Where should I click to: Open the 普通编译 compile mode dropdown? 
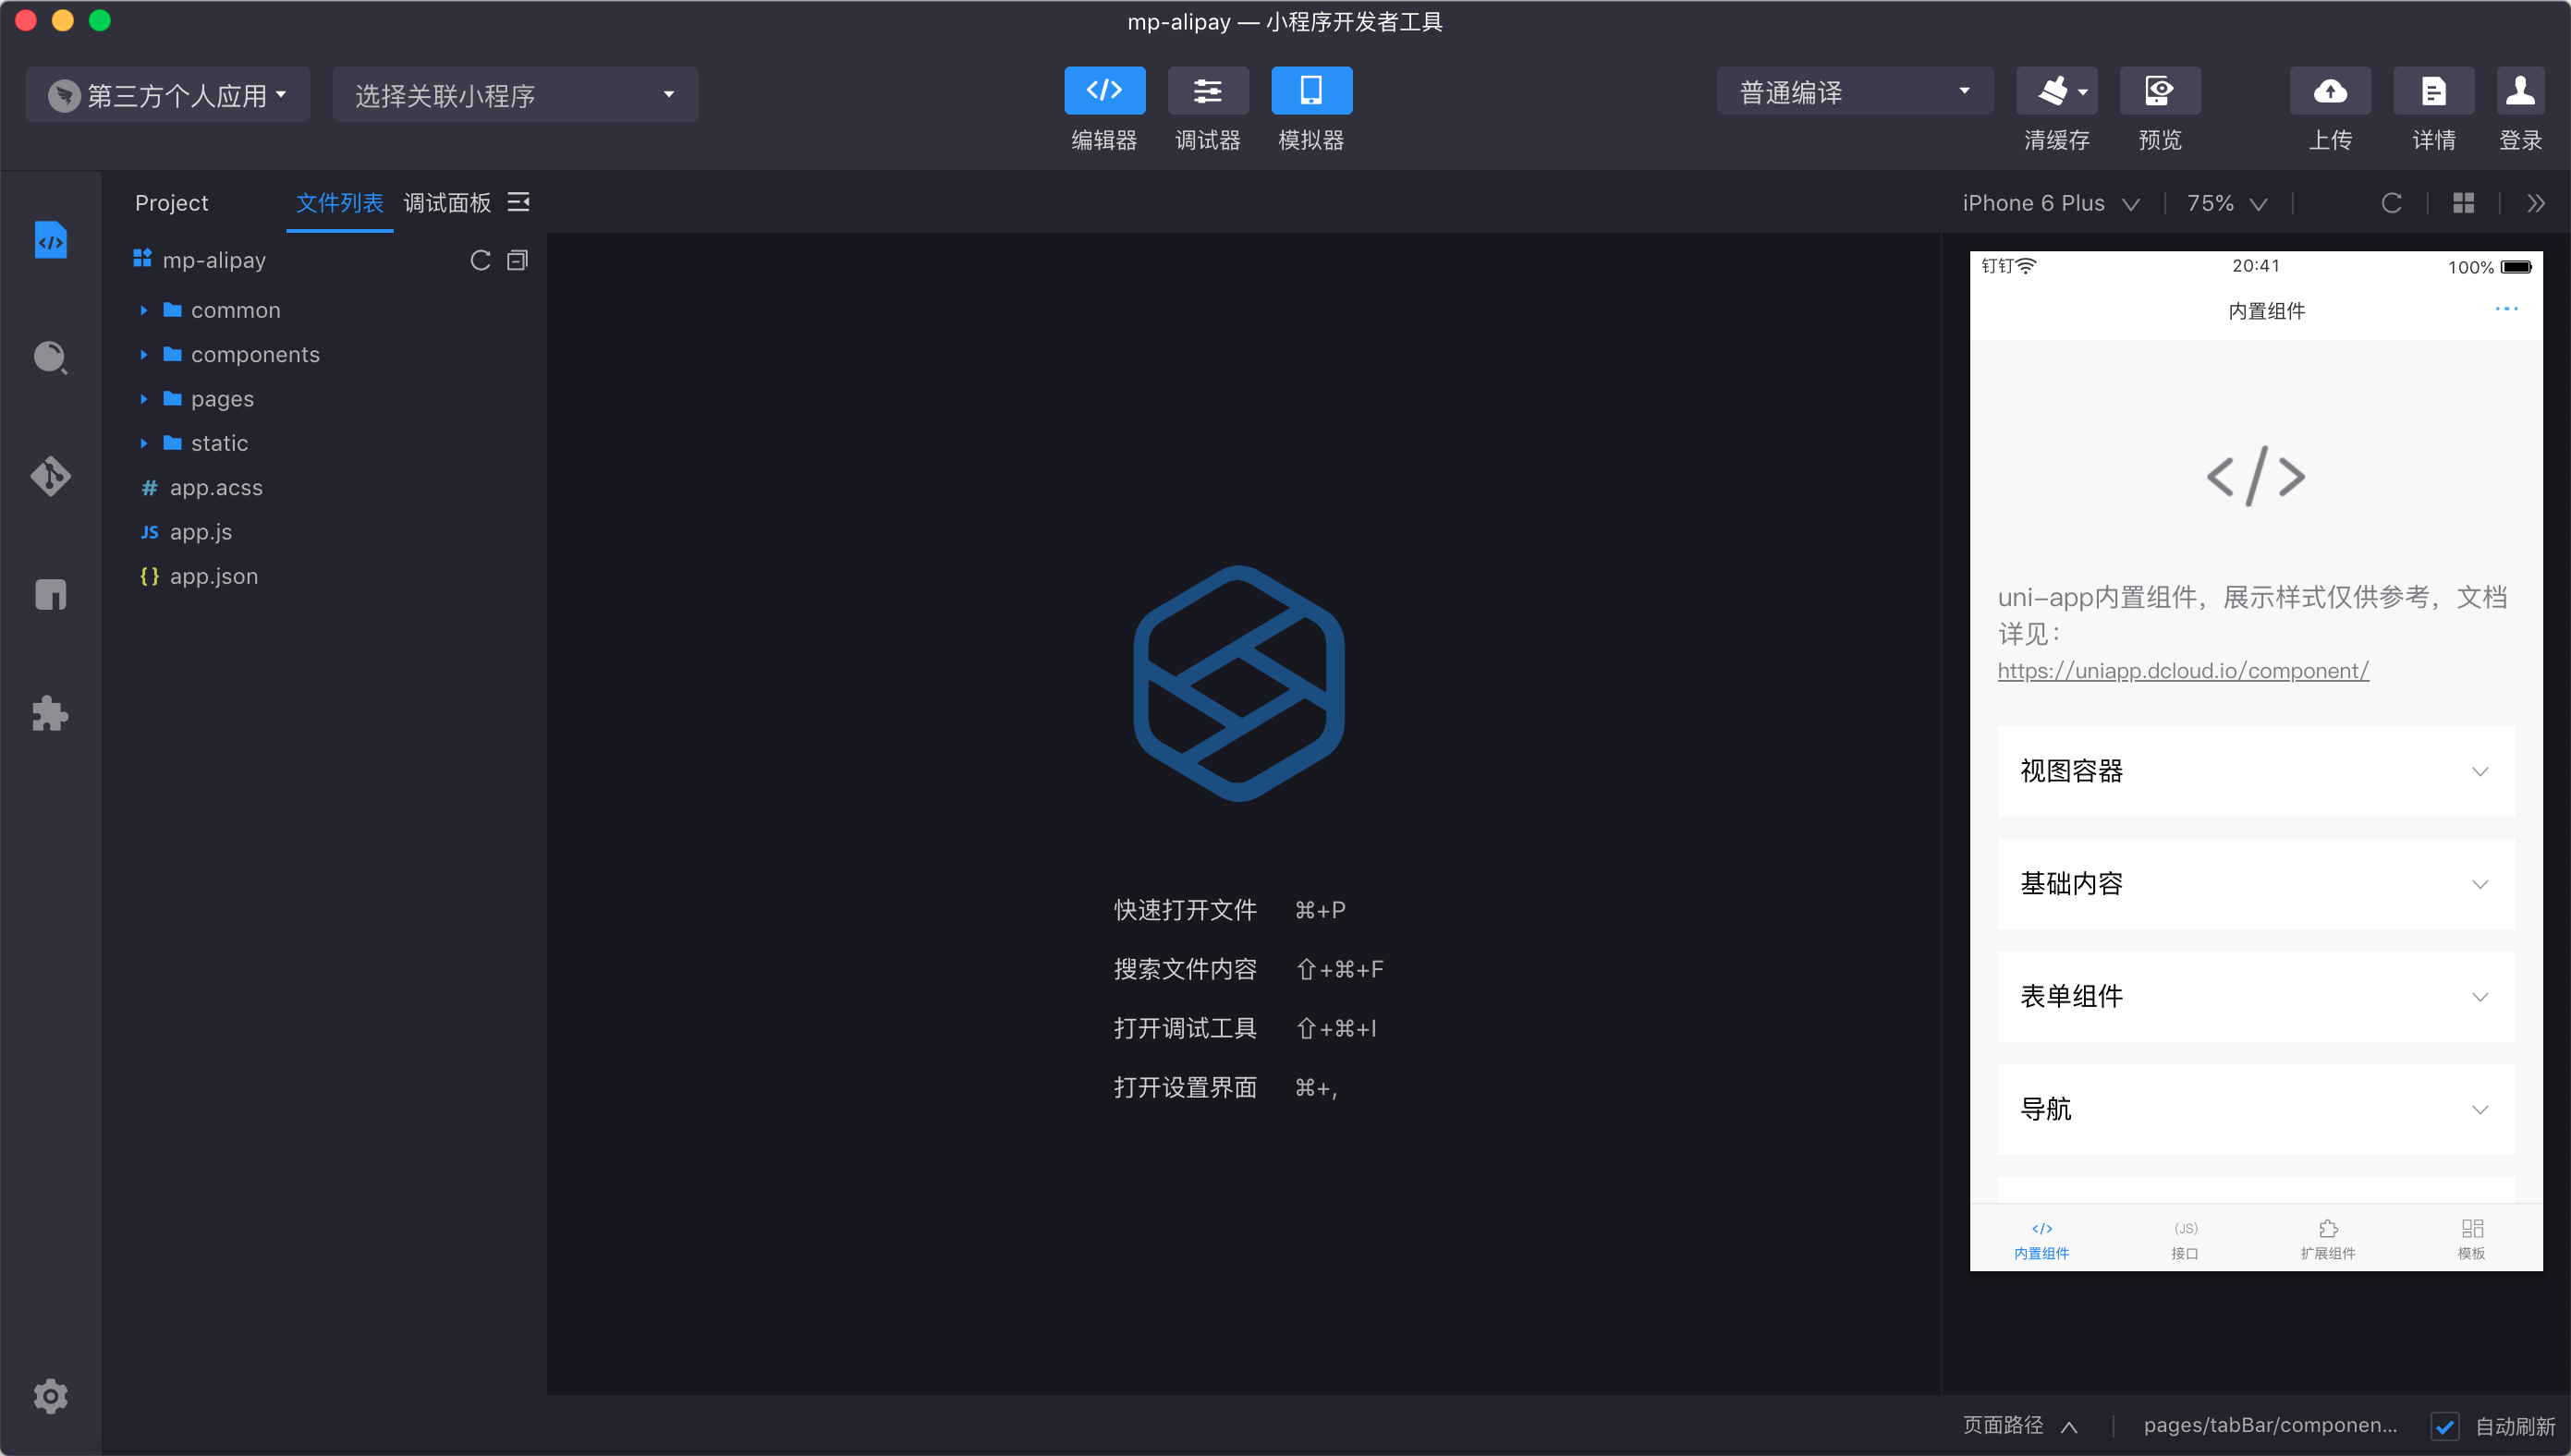(1854, 92)
